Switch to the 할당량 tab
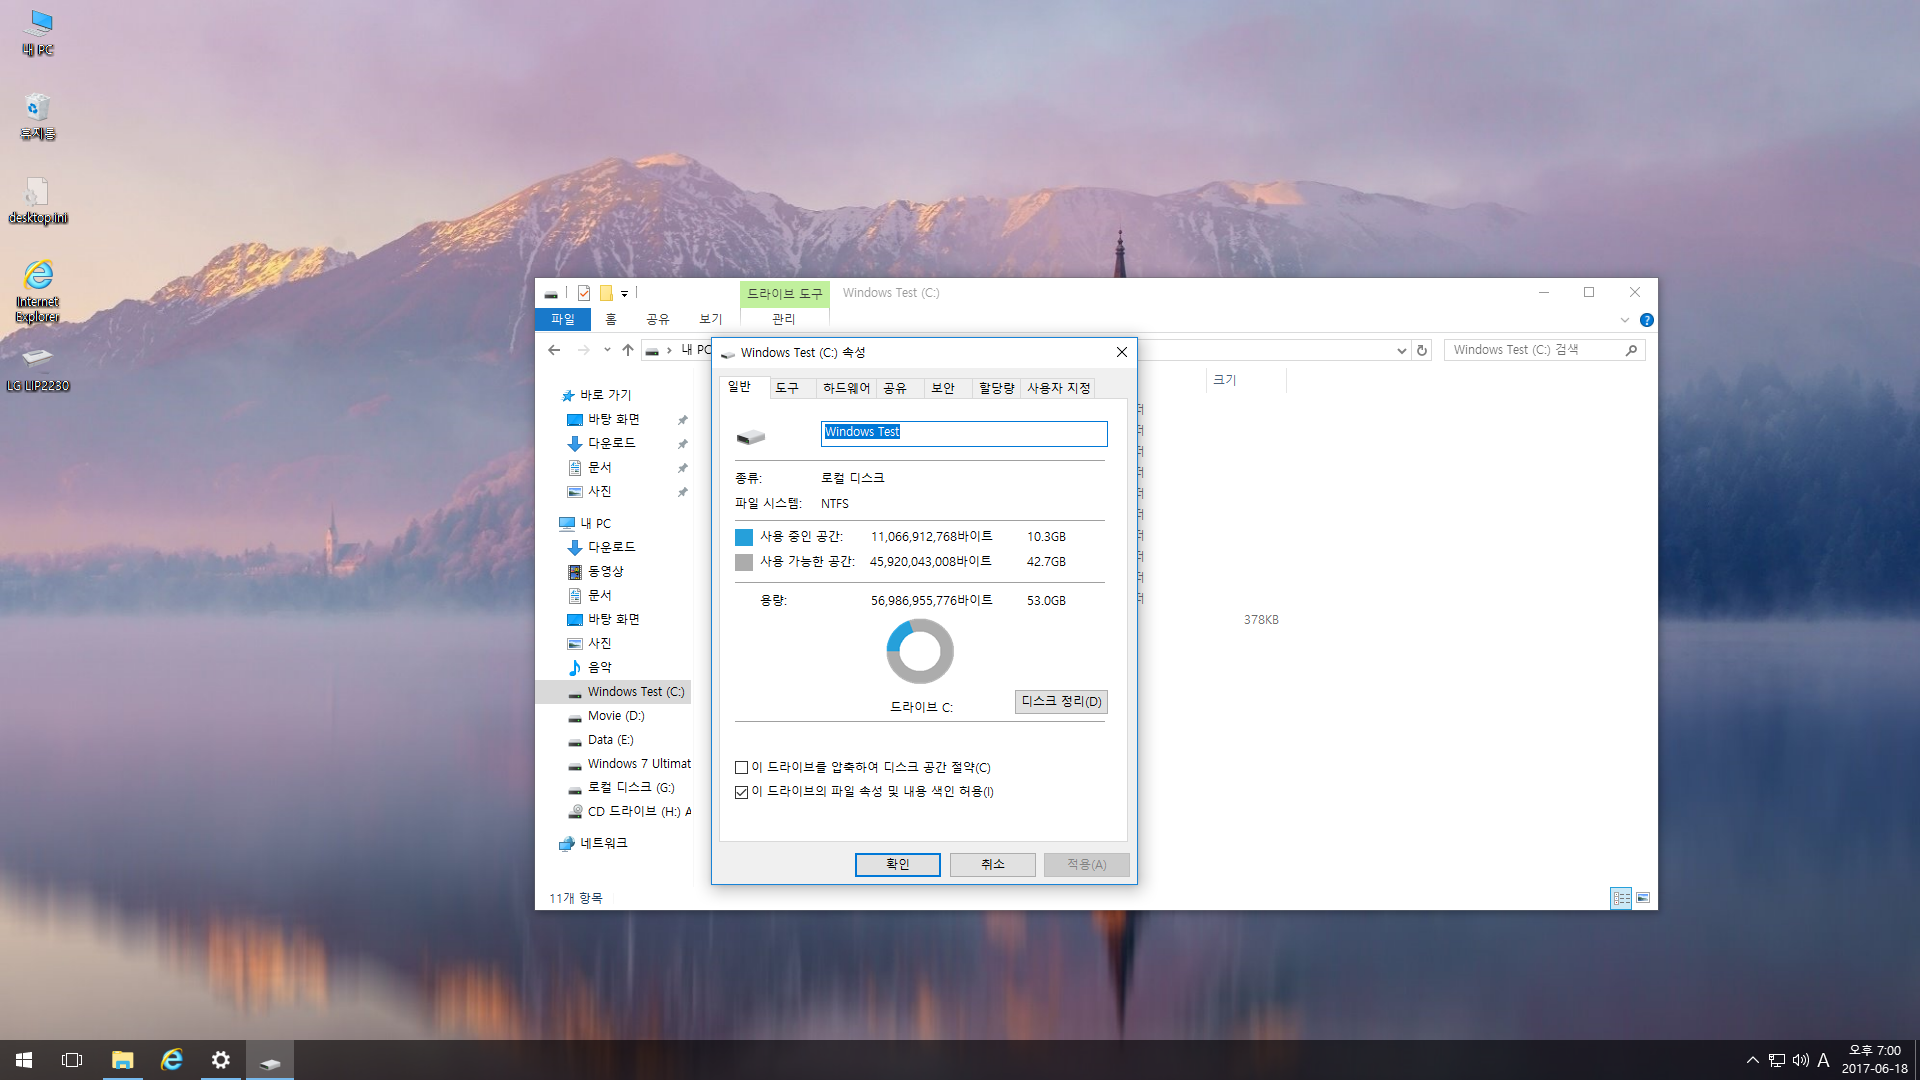This screenshot has height=1080, width=1920. [996, 388]
